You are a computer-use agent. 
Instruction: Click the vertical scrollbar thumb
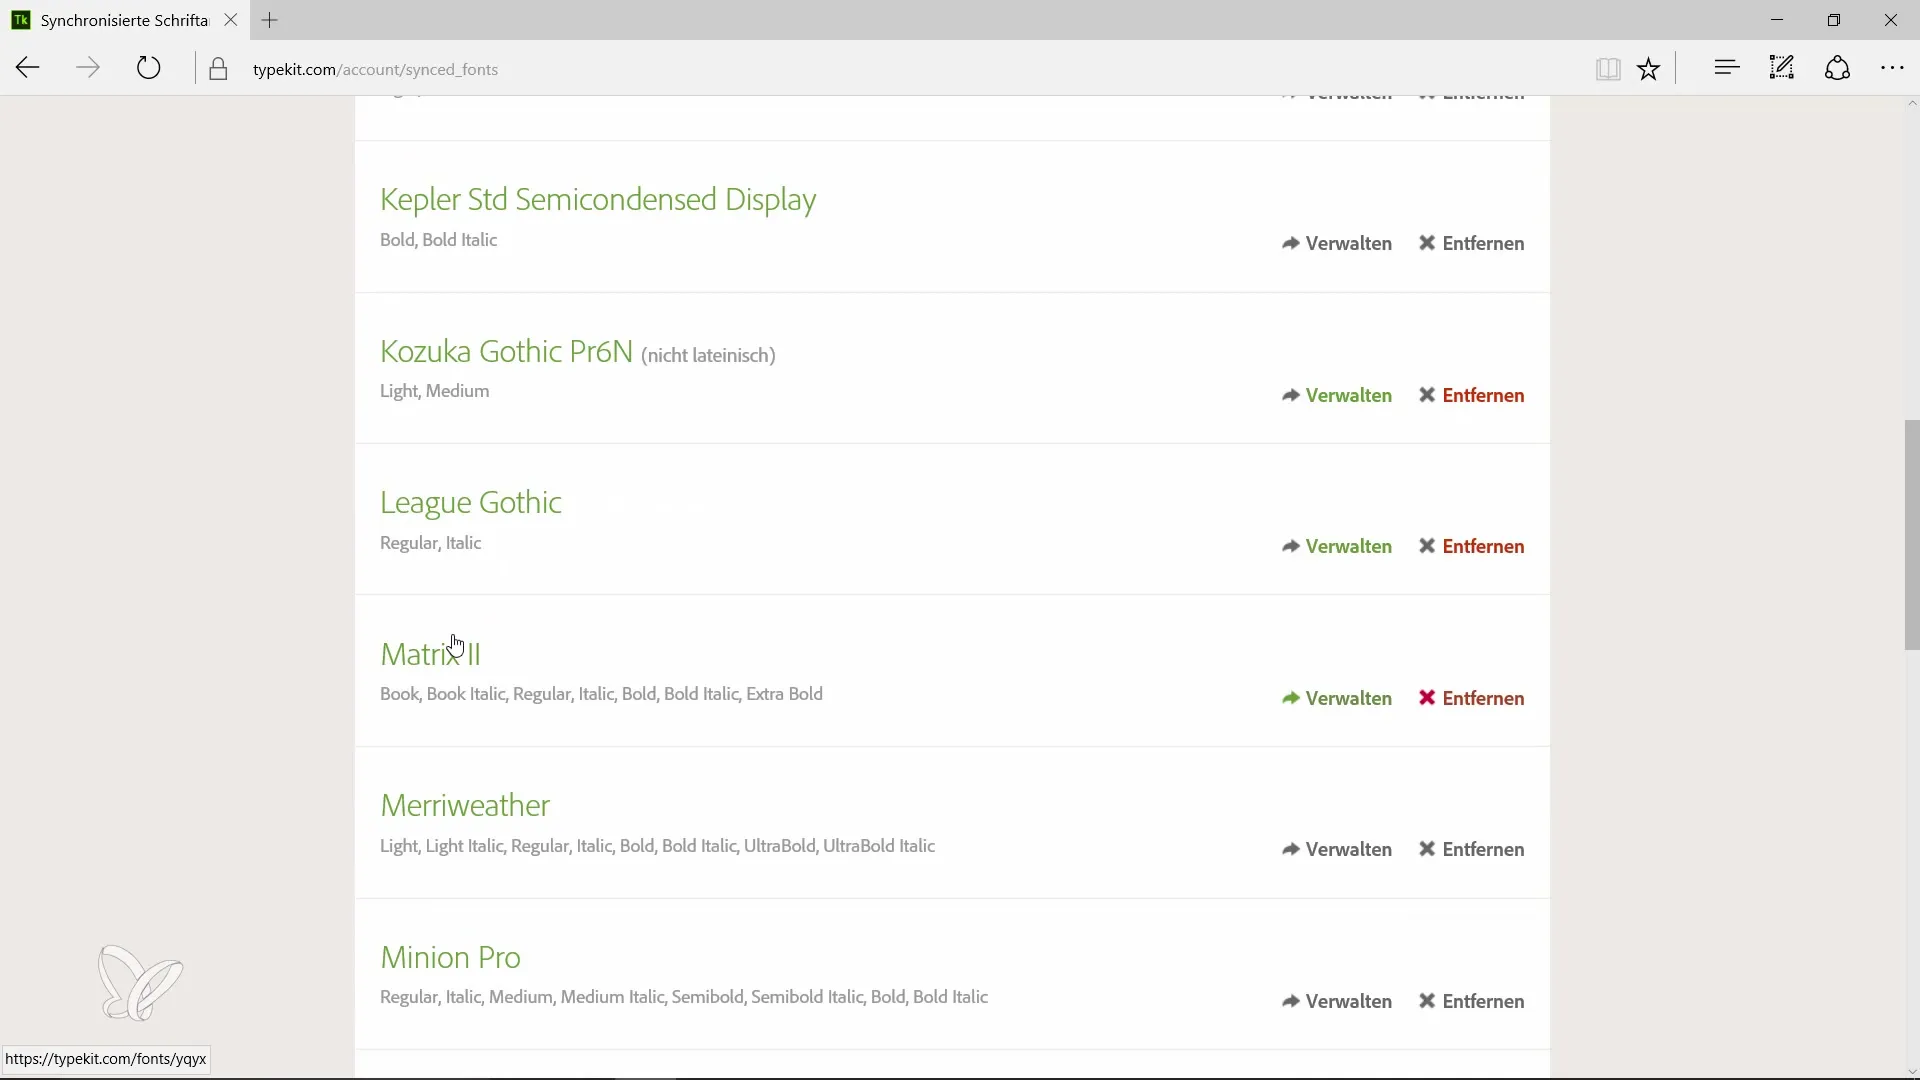pyautogui.click(x=1912, y=535)
